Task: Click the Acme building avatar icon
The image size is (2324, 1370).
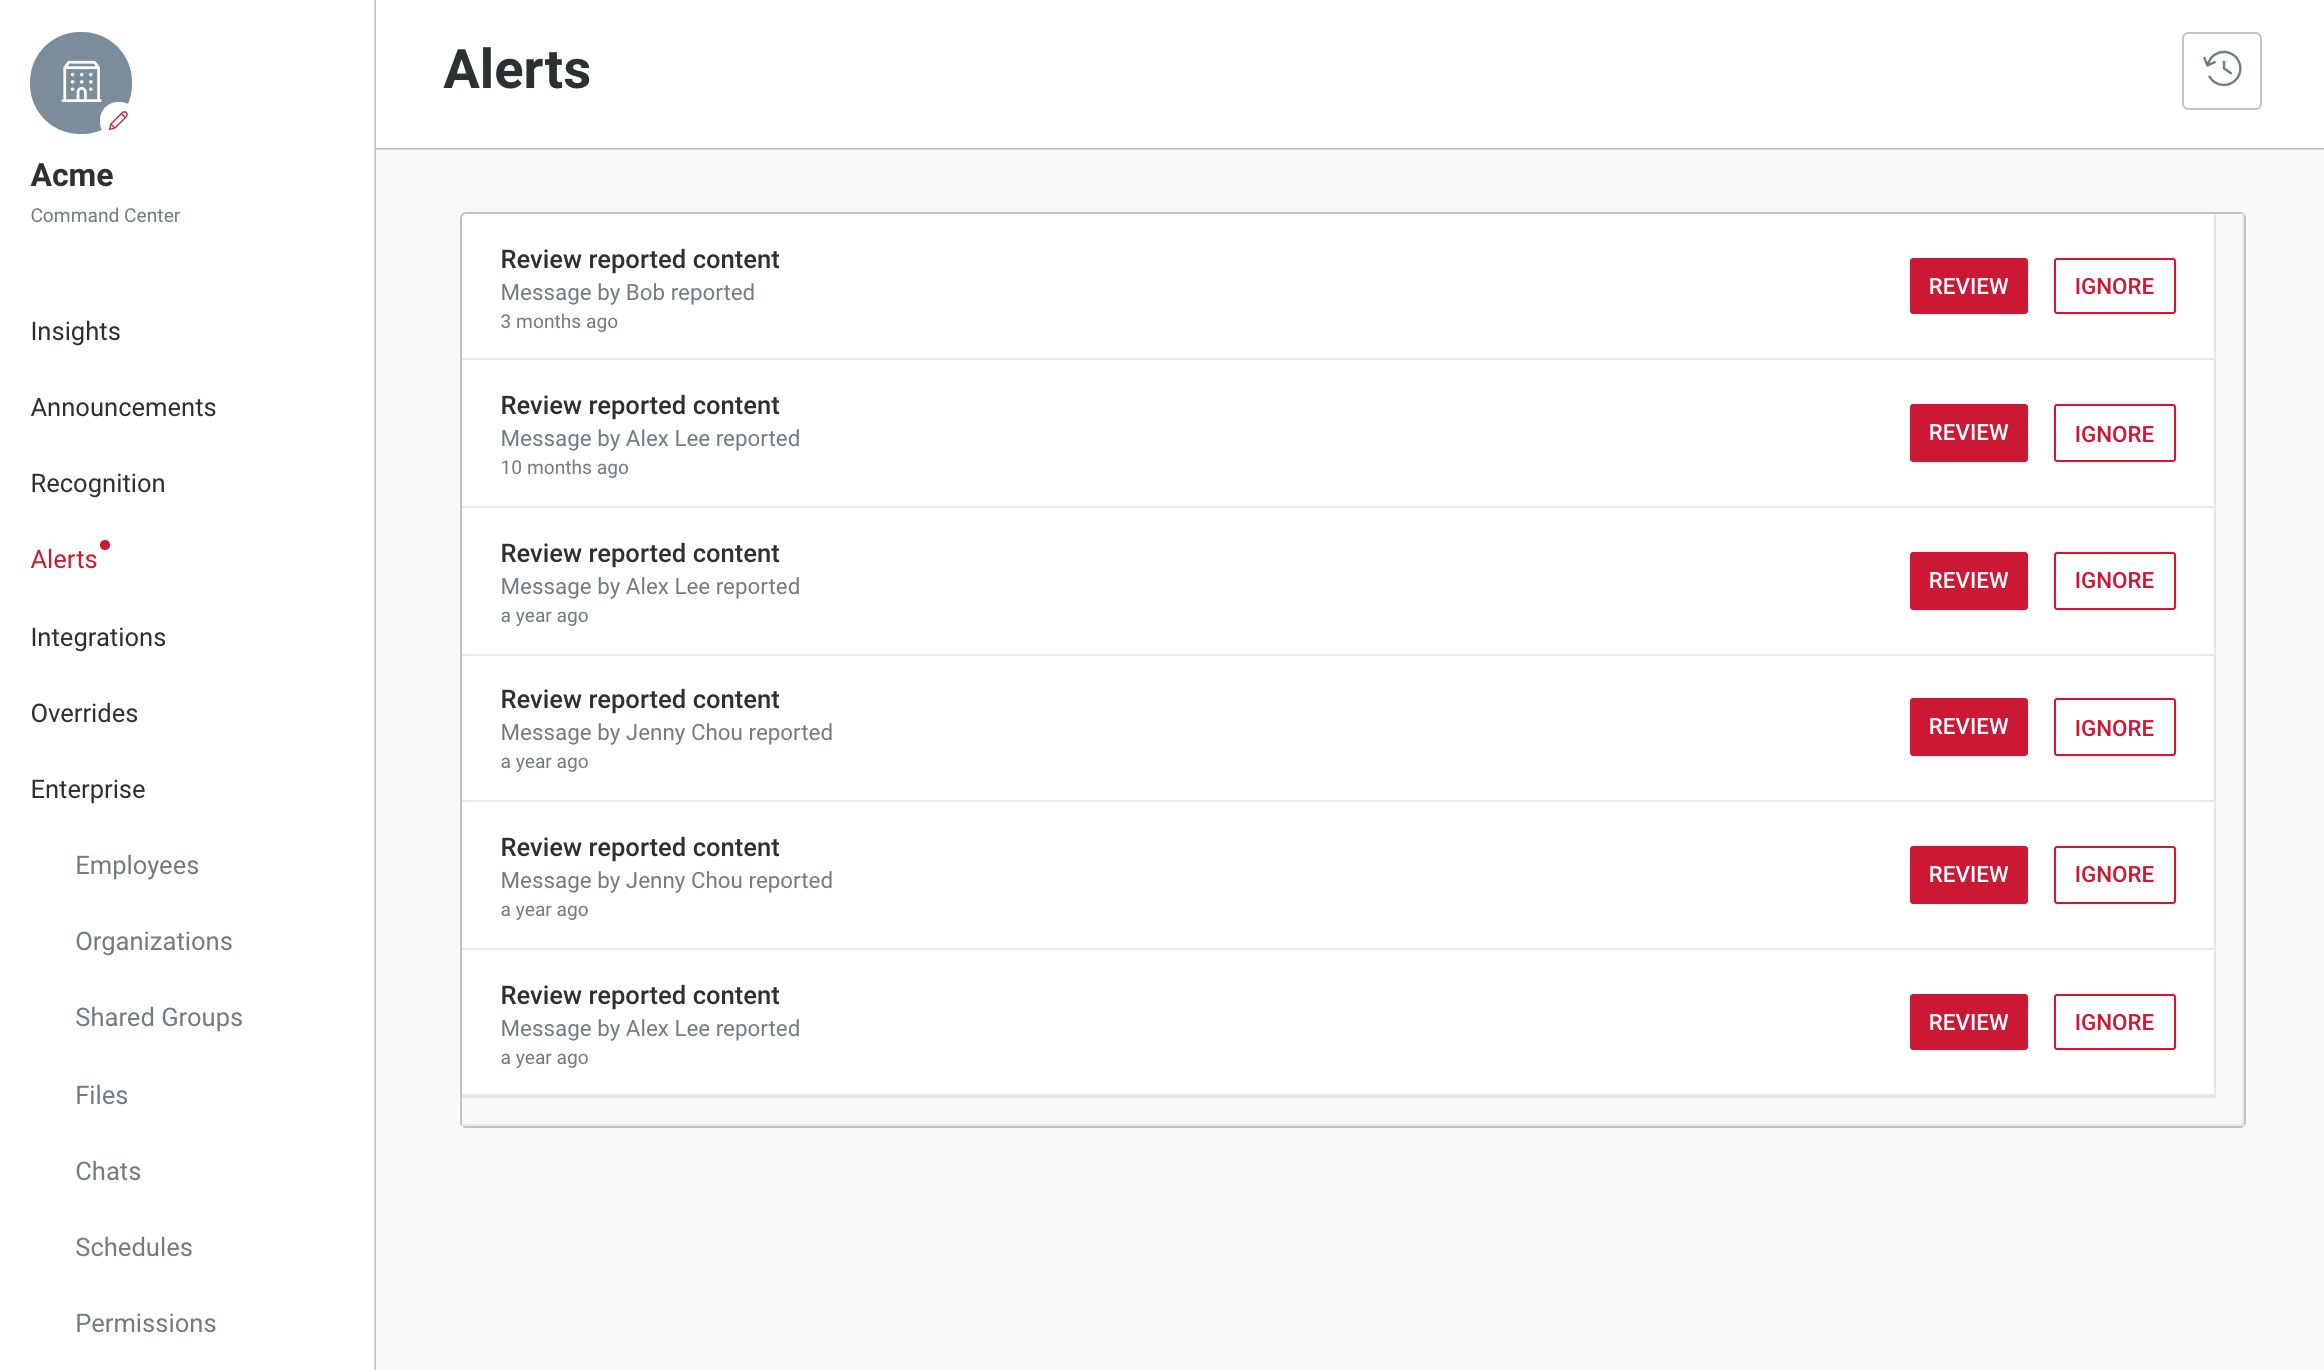Action: pyautogui.click(x=81, y=82)
